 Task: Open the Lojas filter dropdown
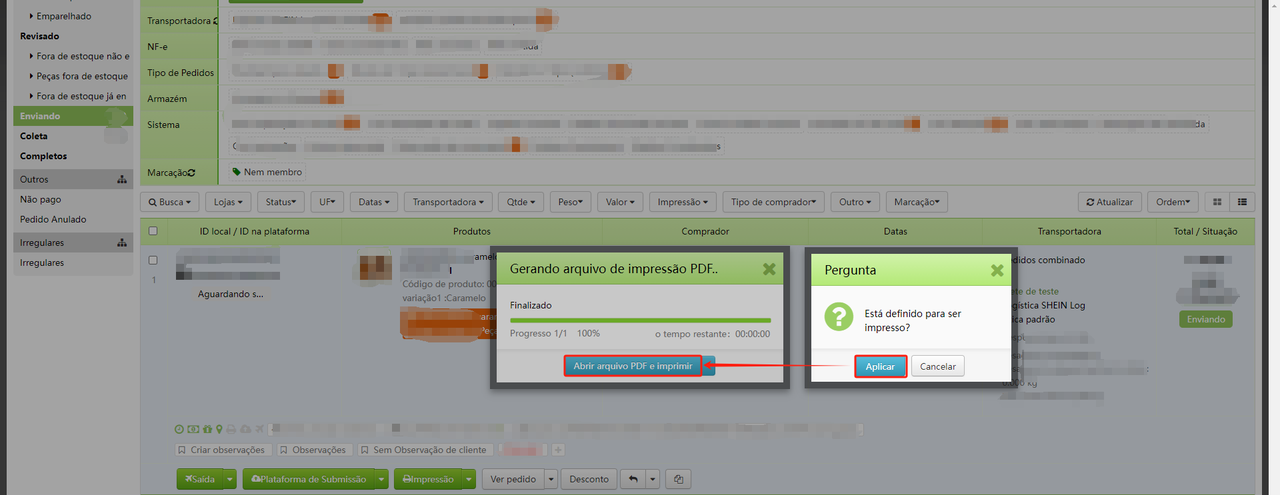(228, 201)
